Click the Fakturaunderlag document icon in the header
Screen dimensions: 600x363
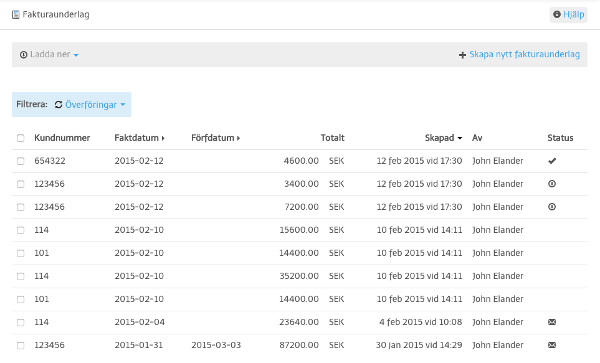click(16, 15)
